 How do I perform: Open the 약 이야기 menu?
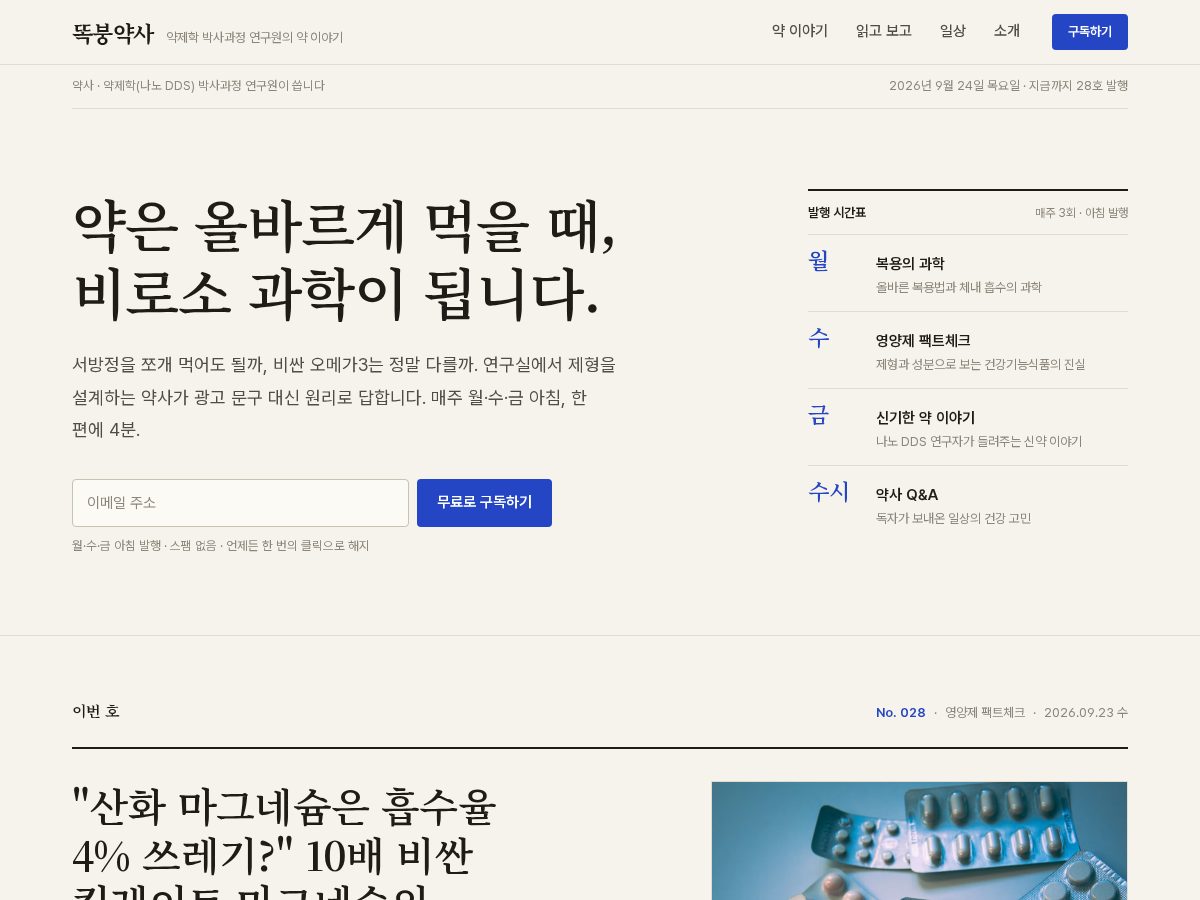pyautogui.click(x=800, y=31)
